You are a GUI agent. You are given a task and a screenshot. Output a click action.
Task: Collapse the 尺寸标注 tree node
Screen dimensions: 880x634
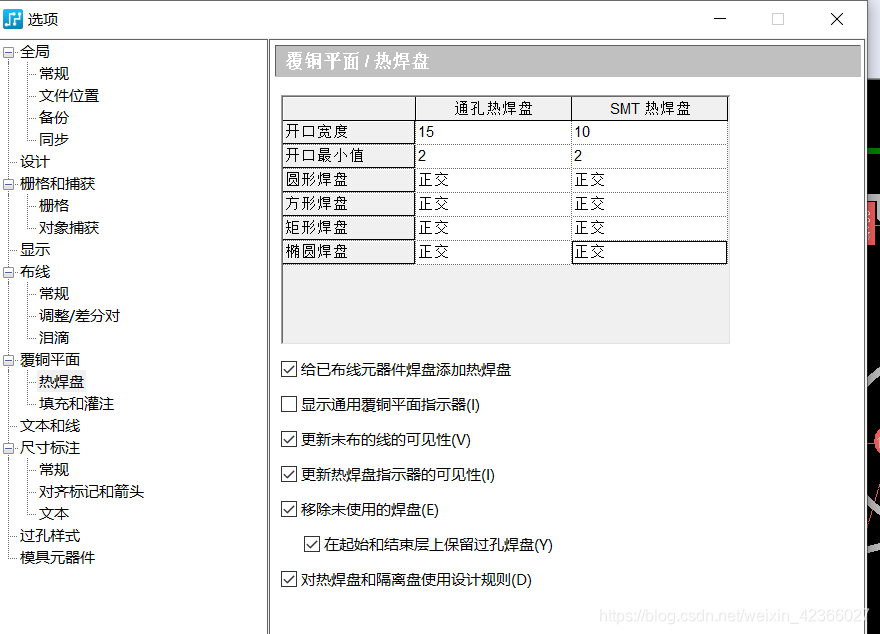coord(8,448)
